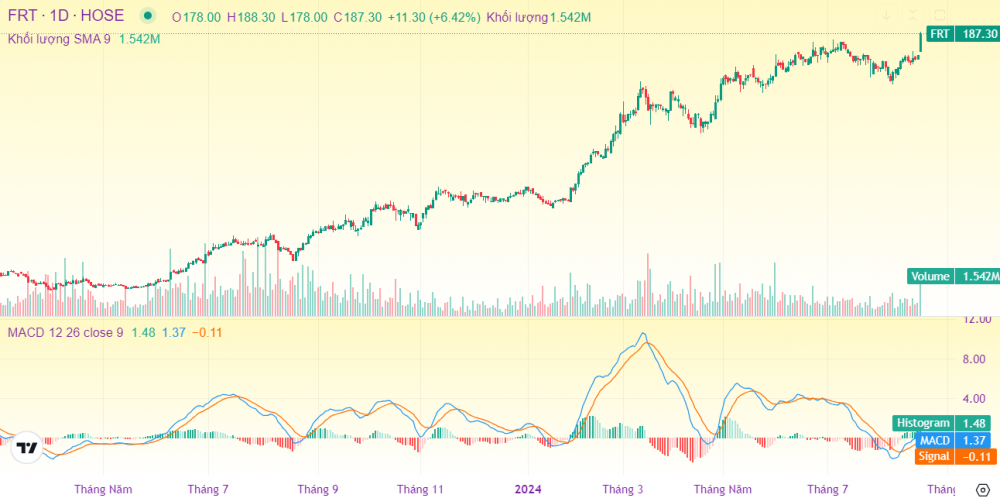Click the close price C187.30 value
The height and width of the screenshot is (498, 1000).
[x=357, y=18]
